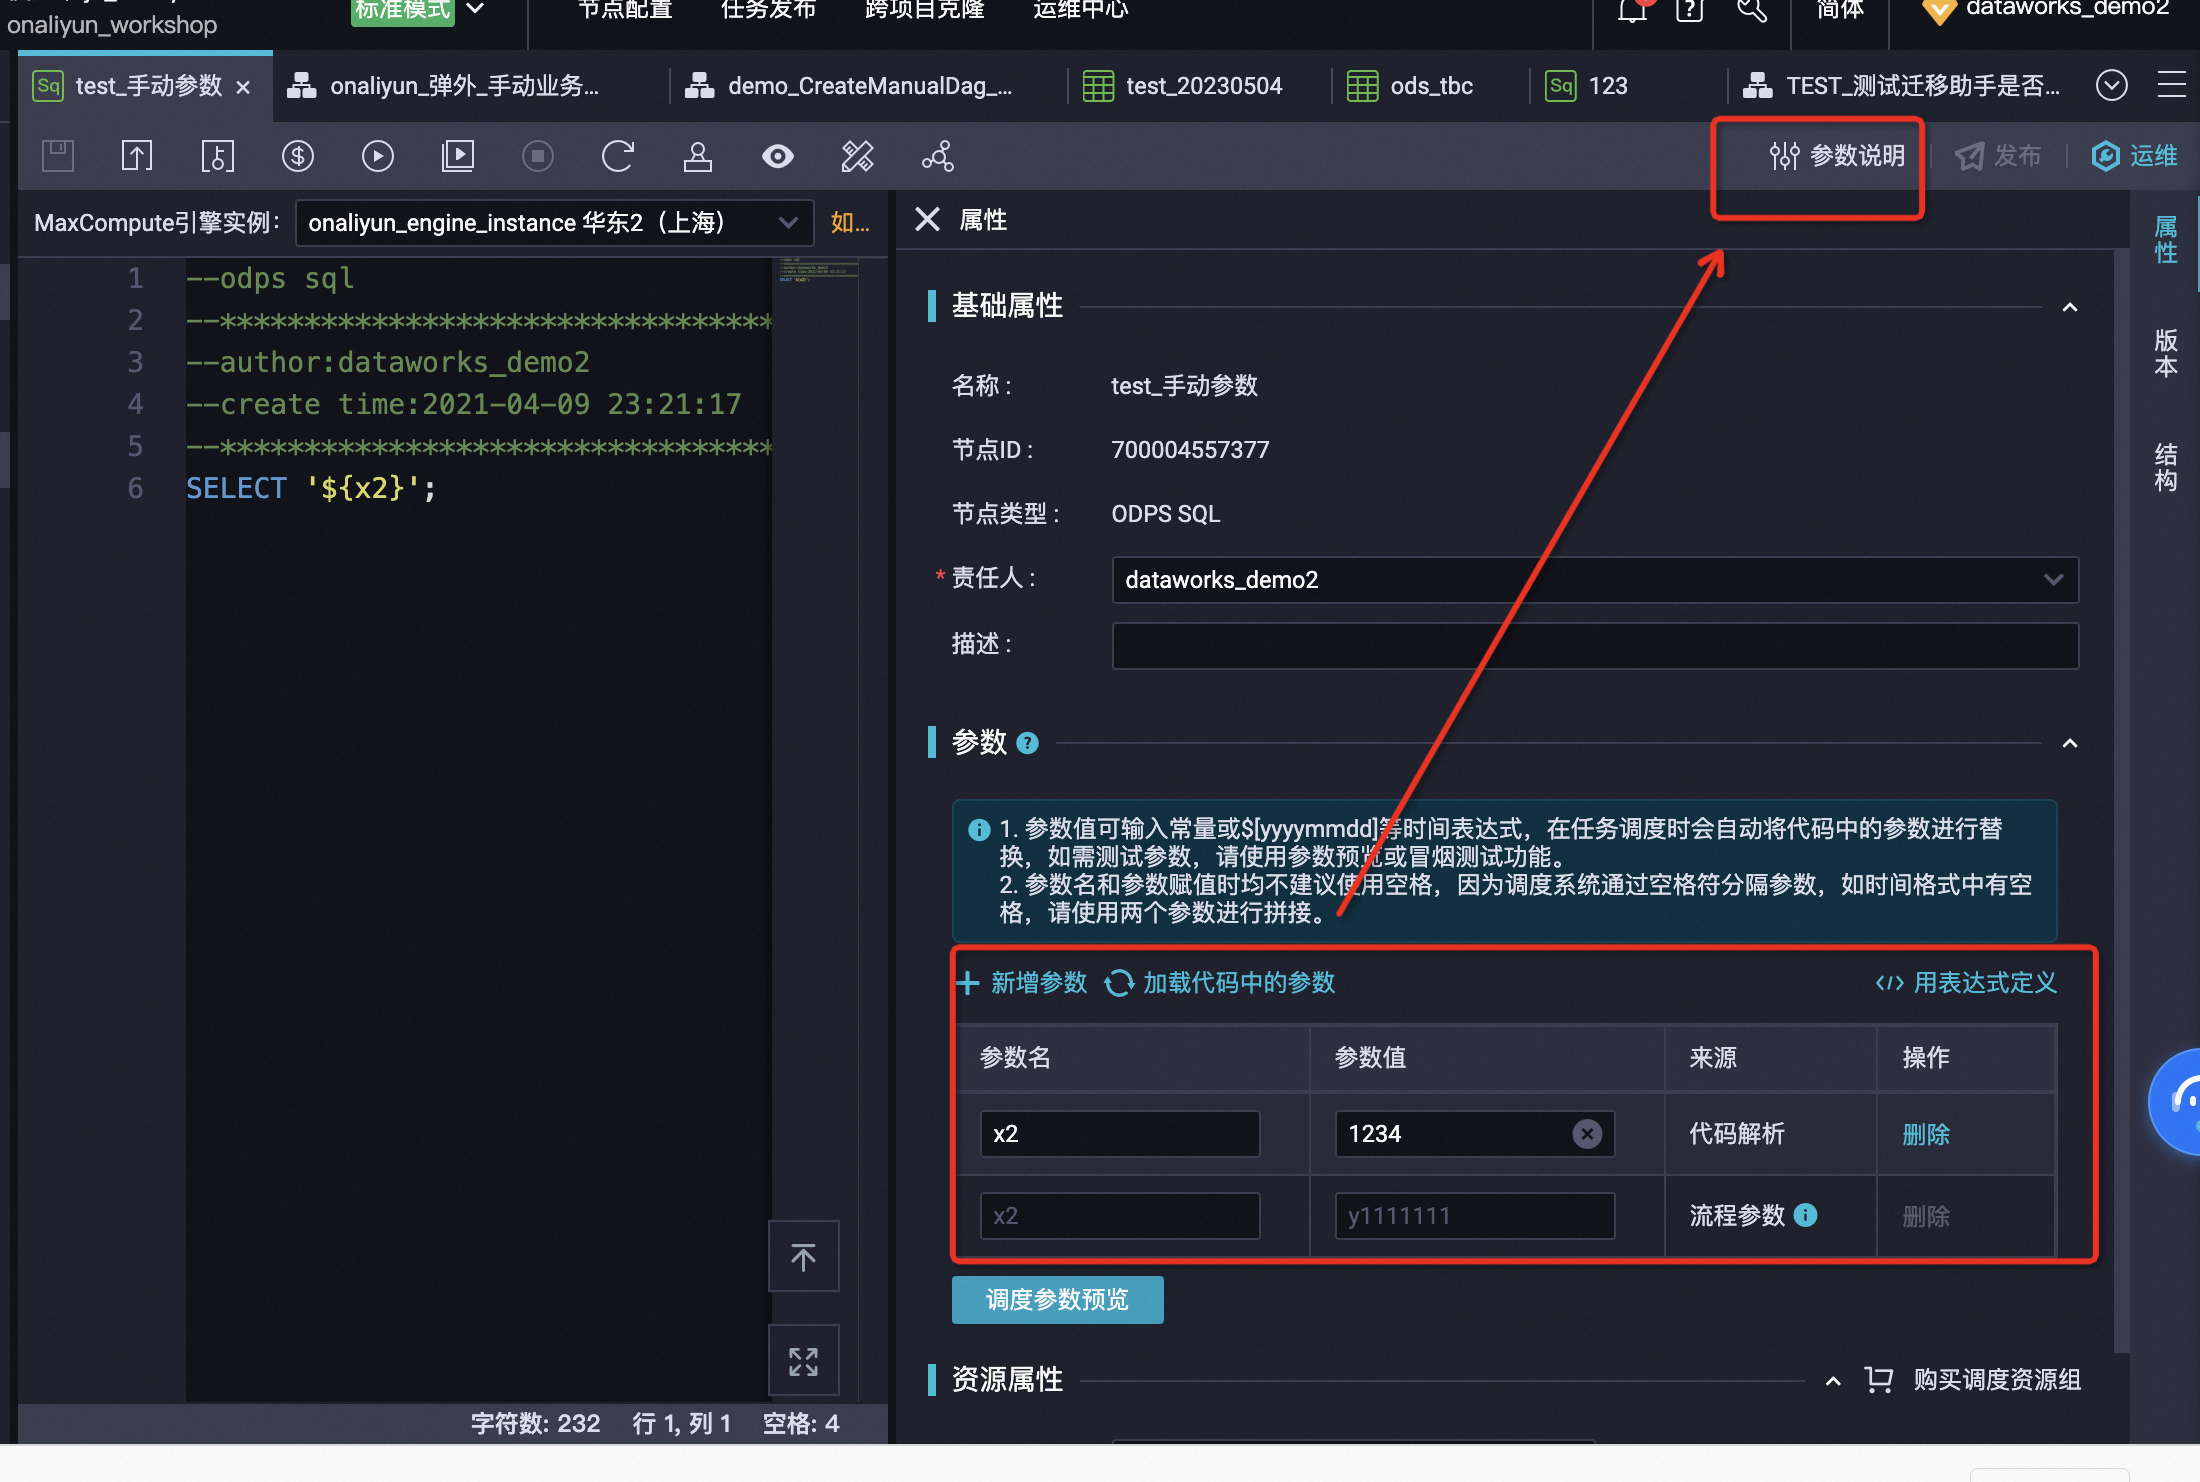This screenshot has width=2200, height=1482.
Task: Collapse the 基础属性 section
Action: (x=2070, y=307)
